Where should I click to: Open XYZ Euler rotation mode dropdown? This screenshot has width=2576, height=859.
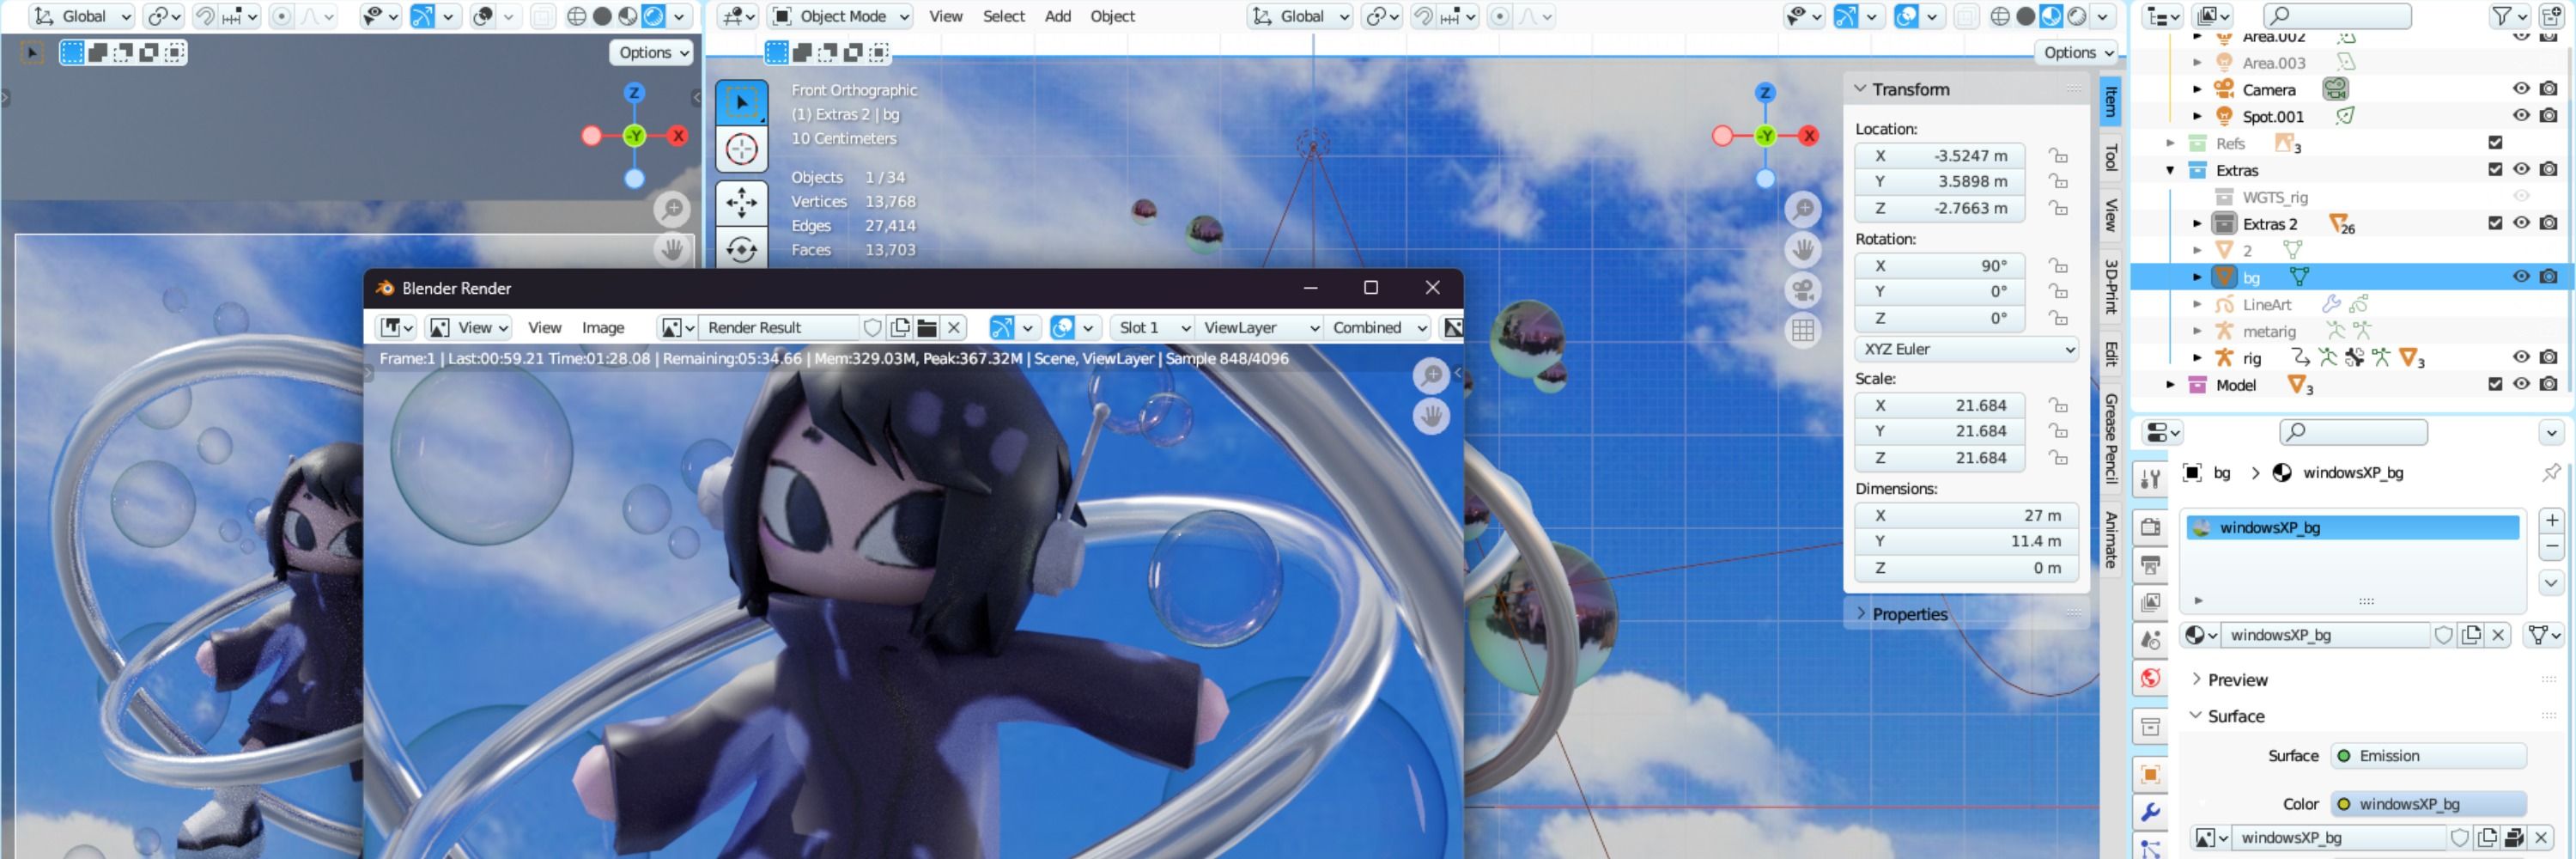[1965, 350]
